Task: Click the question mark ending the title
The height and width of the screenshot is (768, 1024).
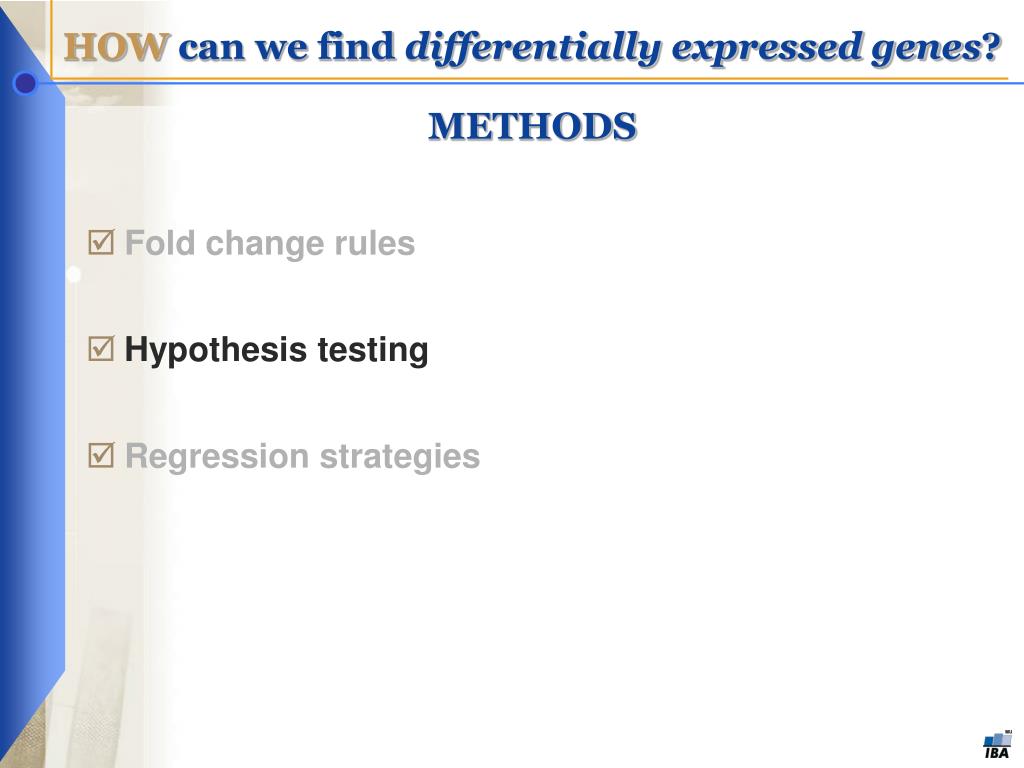Action: [991, 46]
